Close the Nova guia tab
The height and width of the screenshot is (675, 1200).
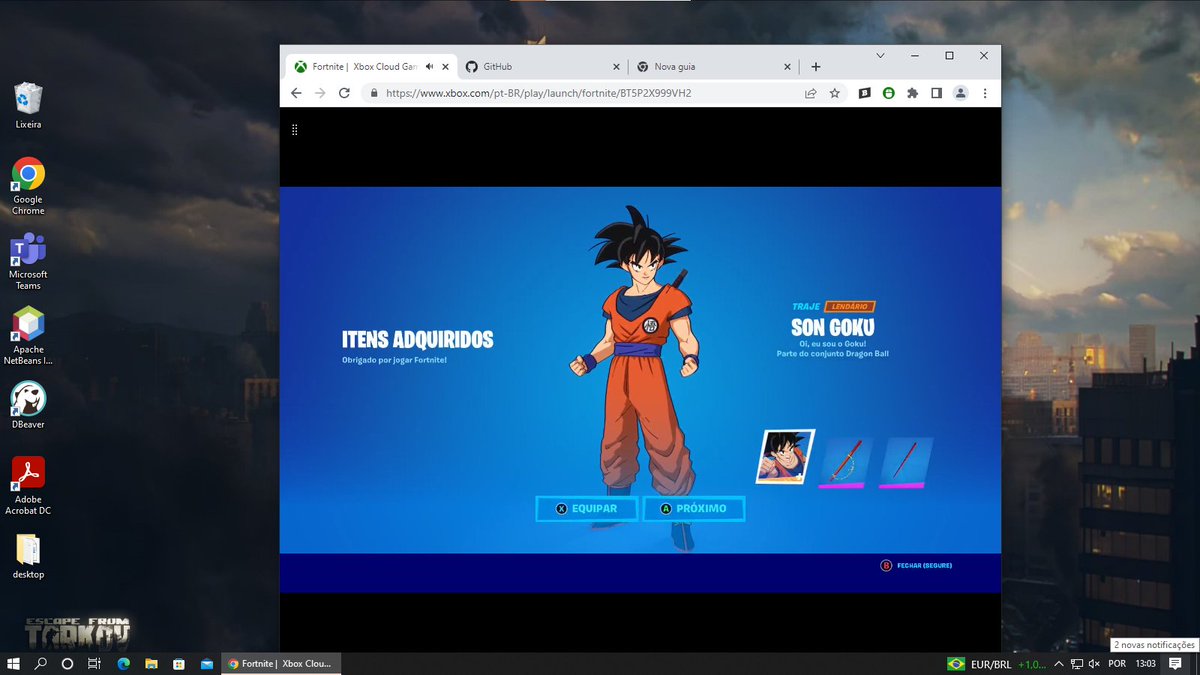(788, 67)
